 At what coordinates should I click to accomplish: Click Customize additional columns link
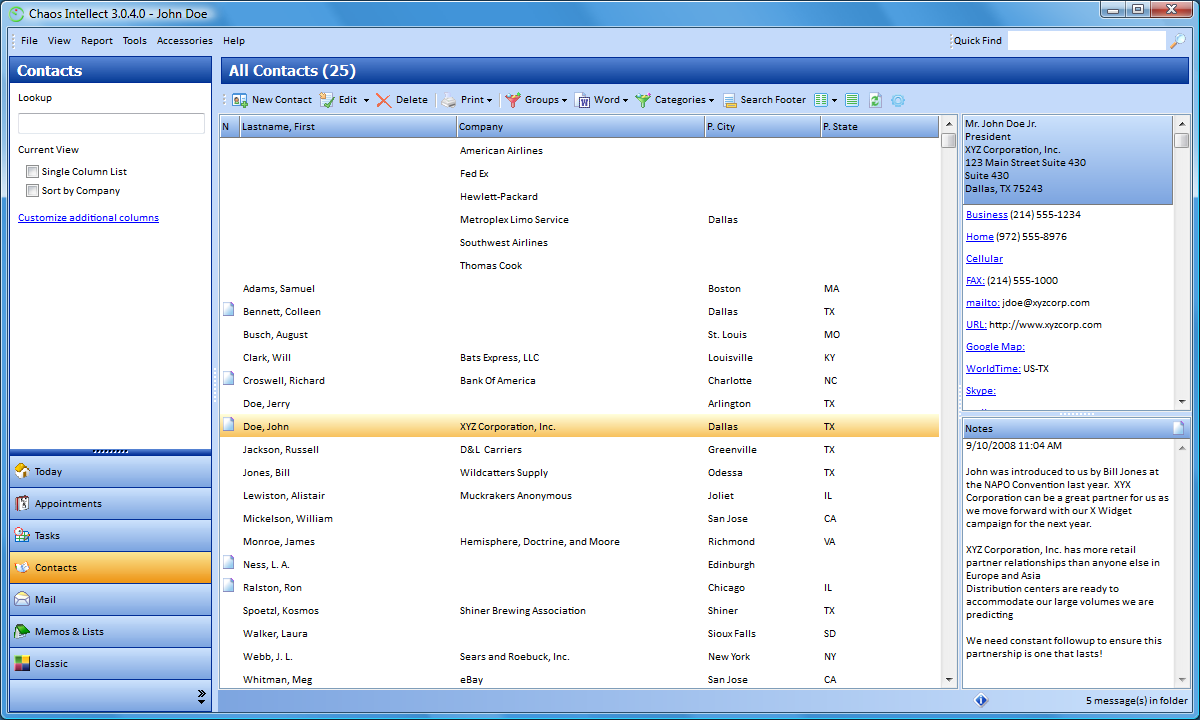(88, 218)
